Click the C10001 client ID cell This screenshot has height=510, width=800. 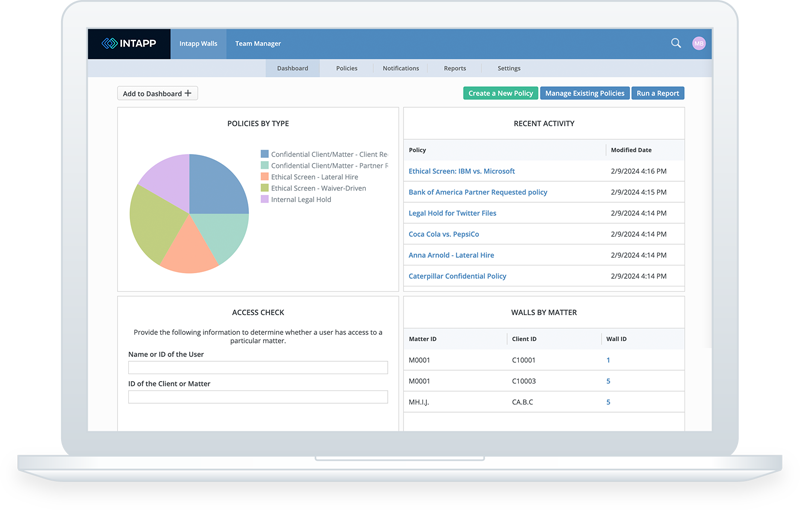click(523, 360)
